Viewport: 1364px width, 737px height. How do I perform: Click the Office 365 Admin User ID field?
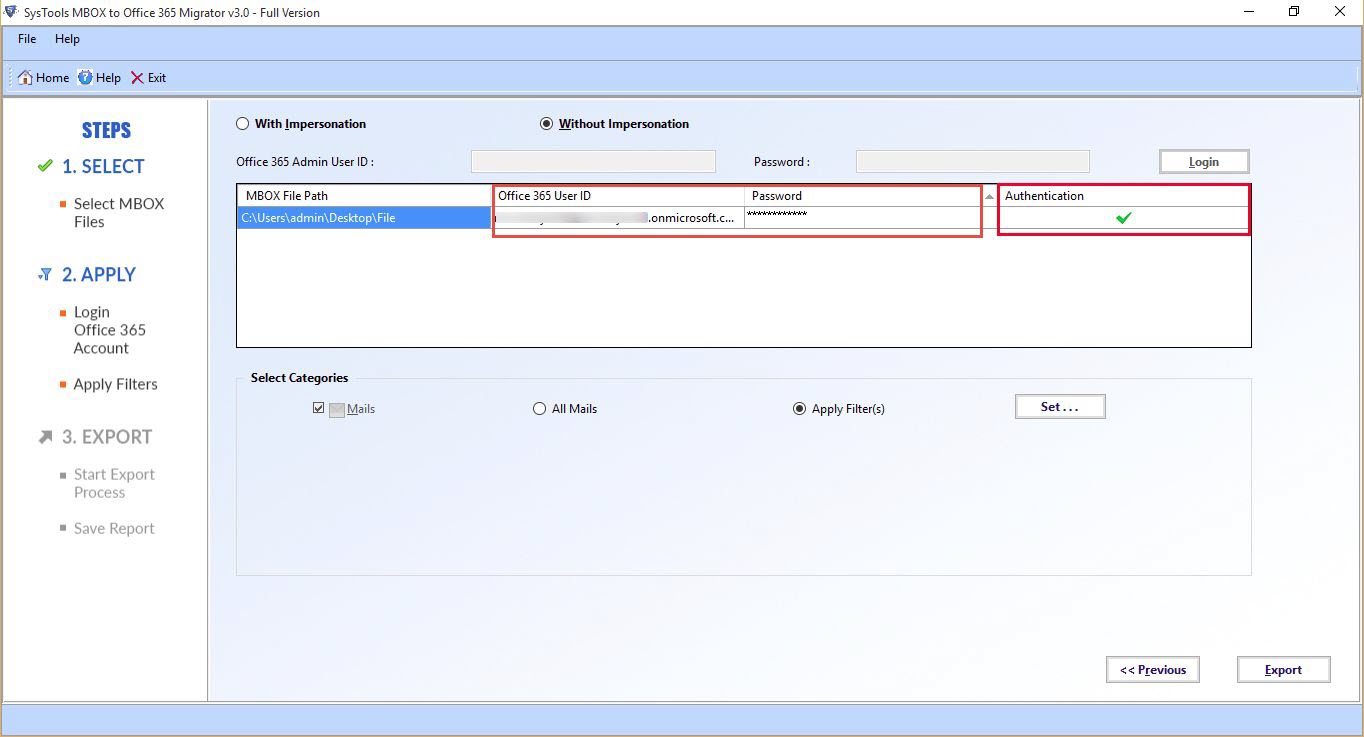[x=593, y=162]
